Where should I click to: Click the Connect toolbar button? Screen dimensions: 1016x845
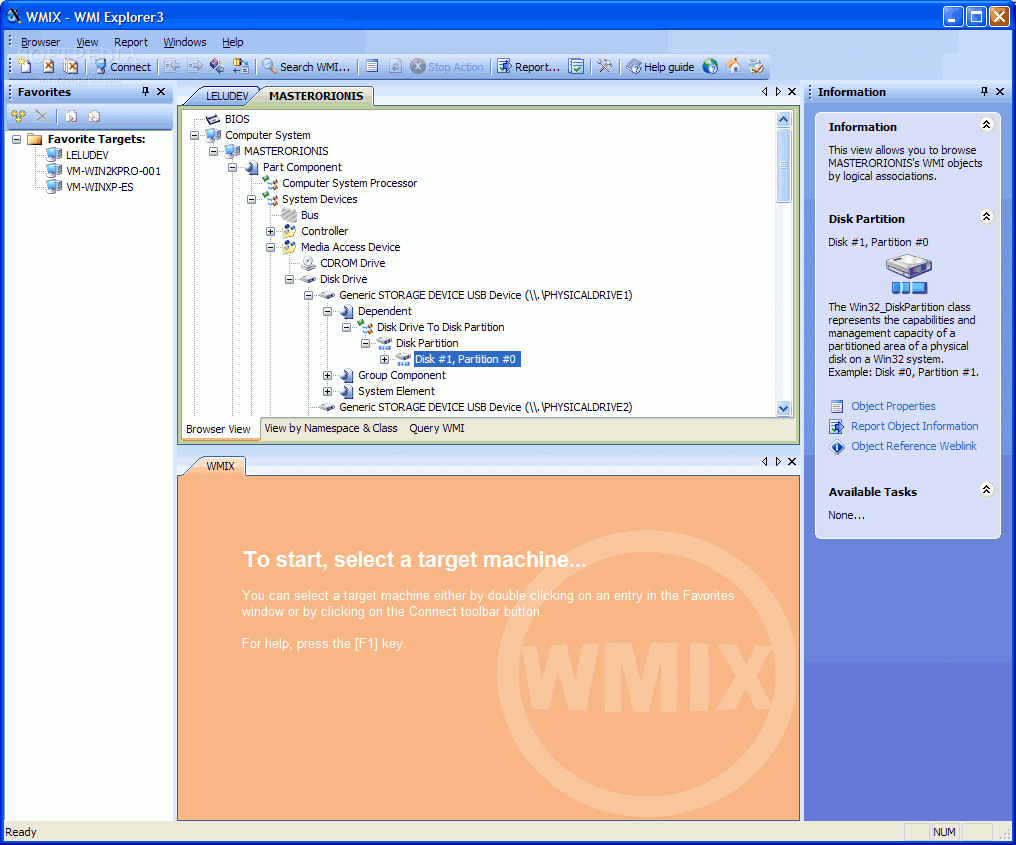click(122, 67)
